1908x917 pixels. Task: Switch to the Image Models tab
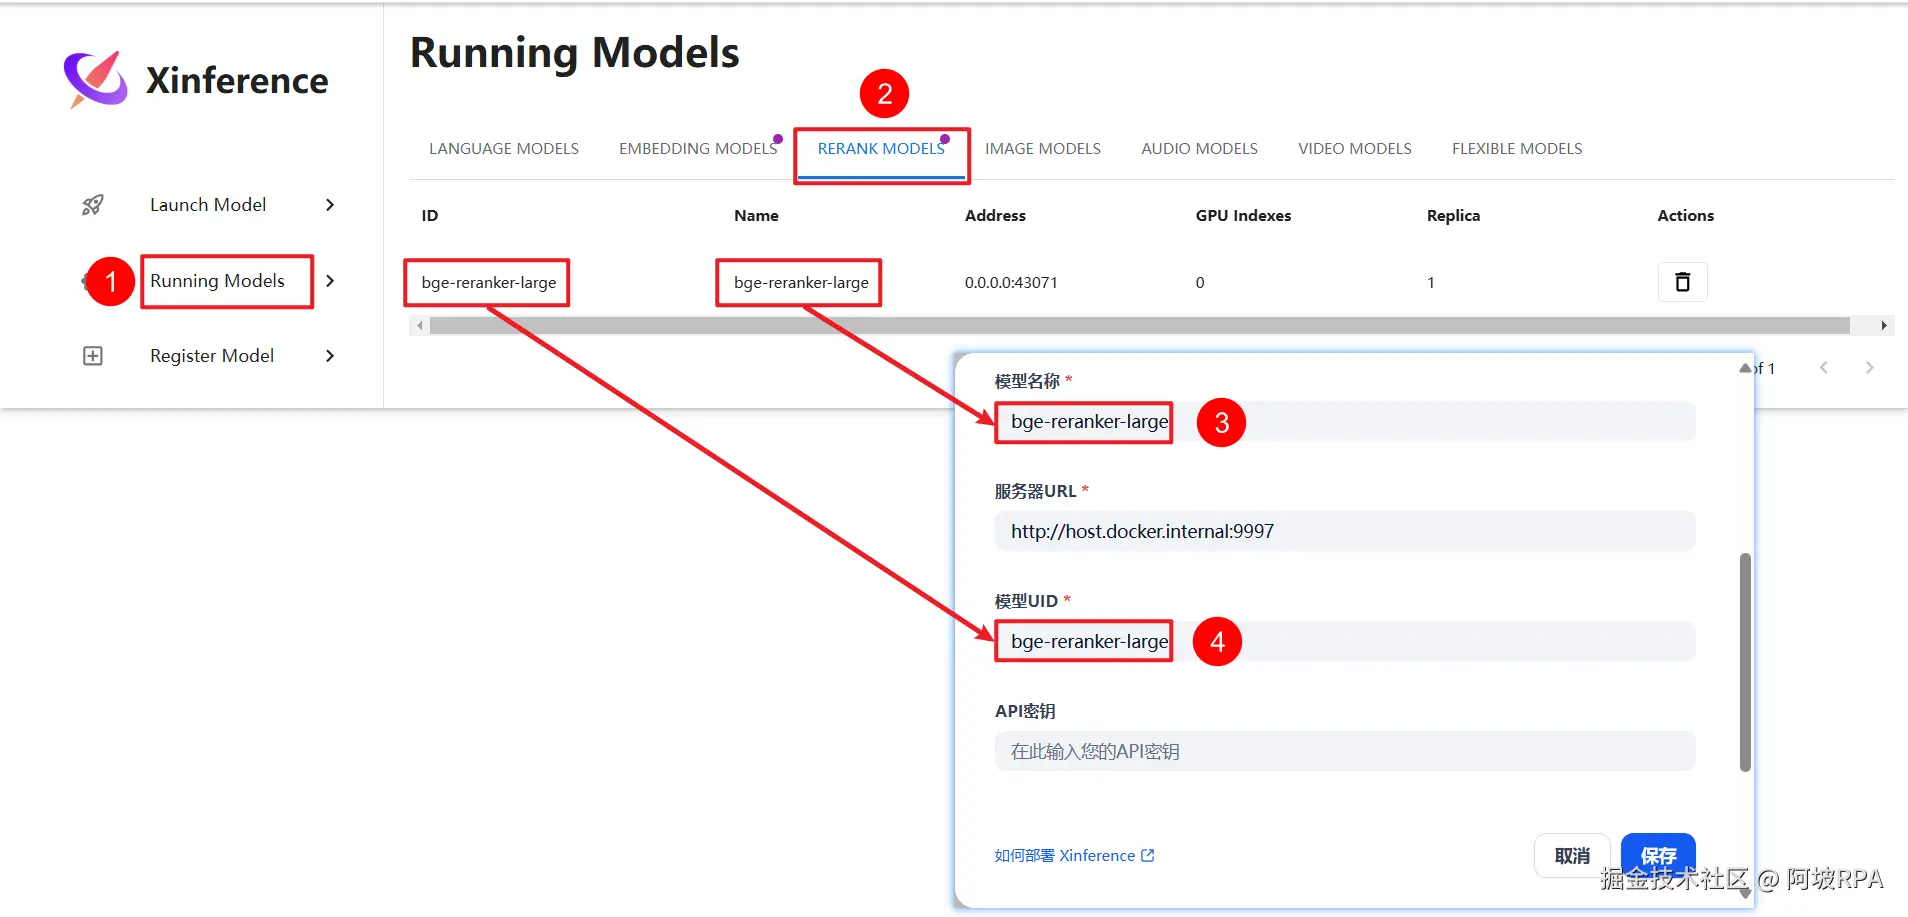pyautogui.click(x=1043, y=149)
